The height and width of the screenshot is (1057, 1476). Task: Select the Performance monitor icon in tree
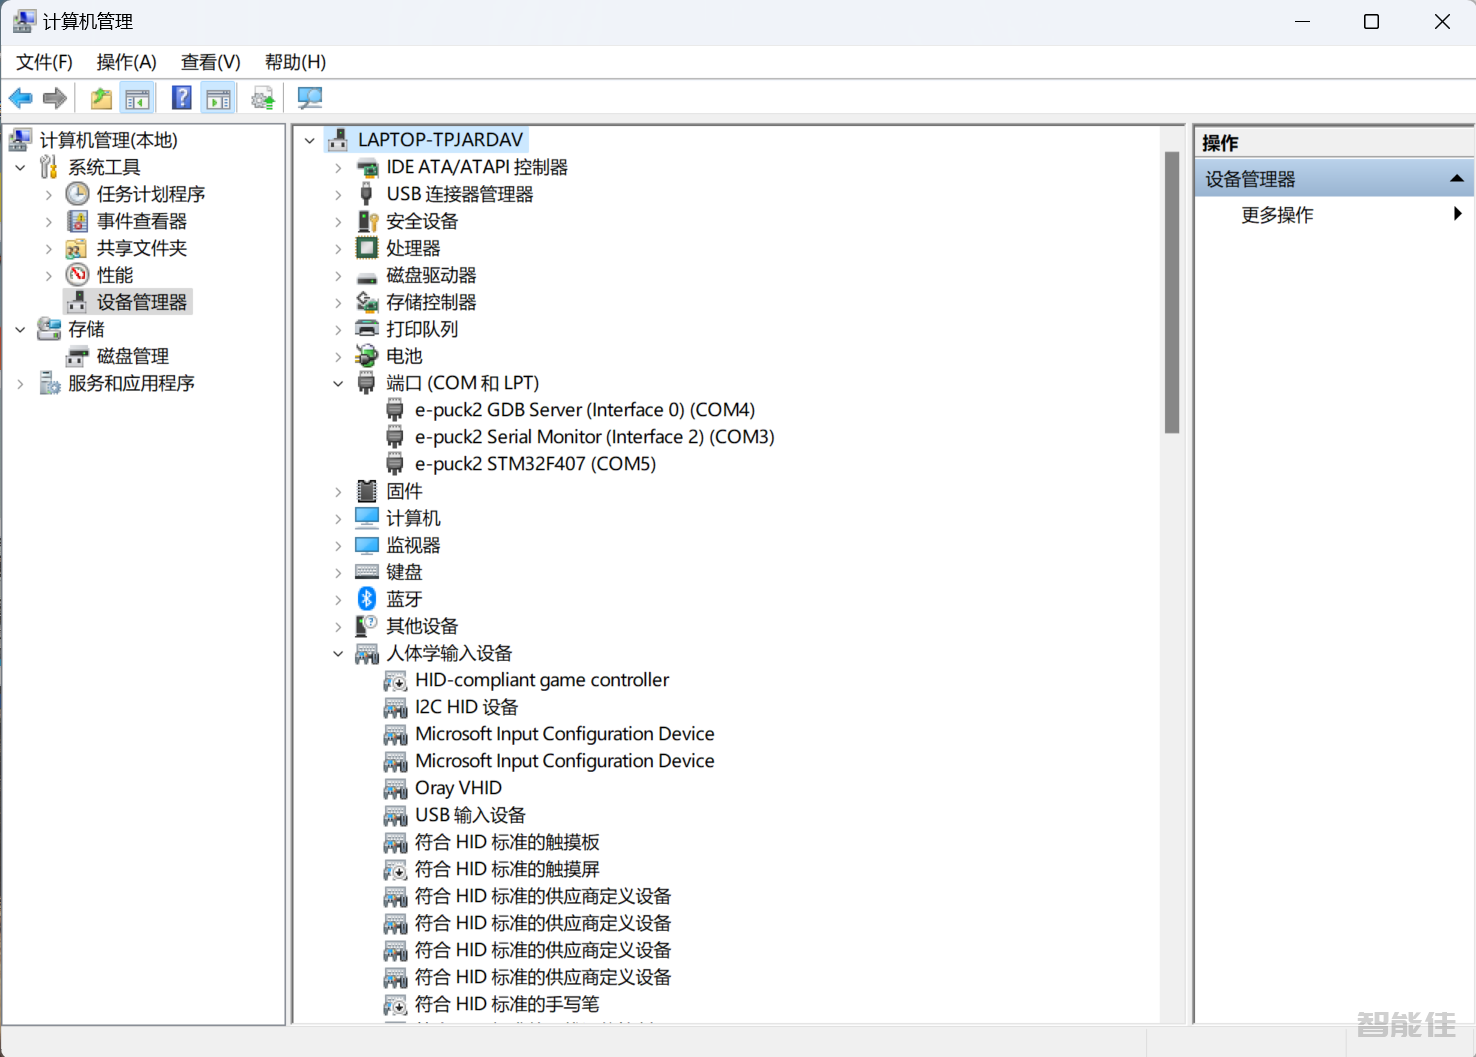78,275
